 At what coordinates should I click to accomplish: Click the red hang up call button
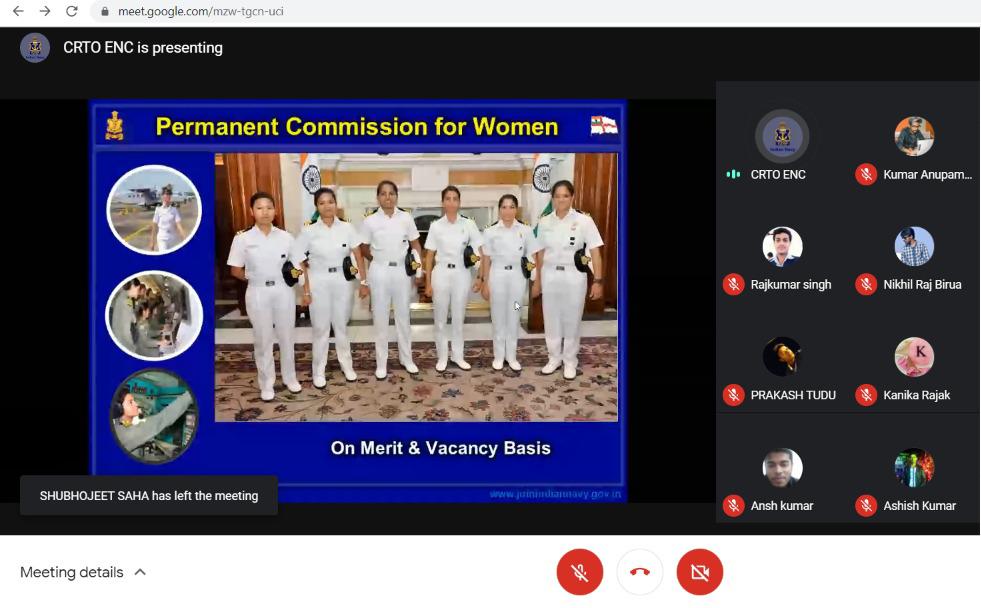[640, 572]
